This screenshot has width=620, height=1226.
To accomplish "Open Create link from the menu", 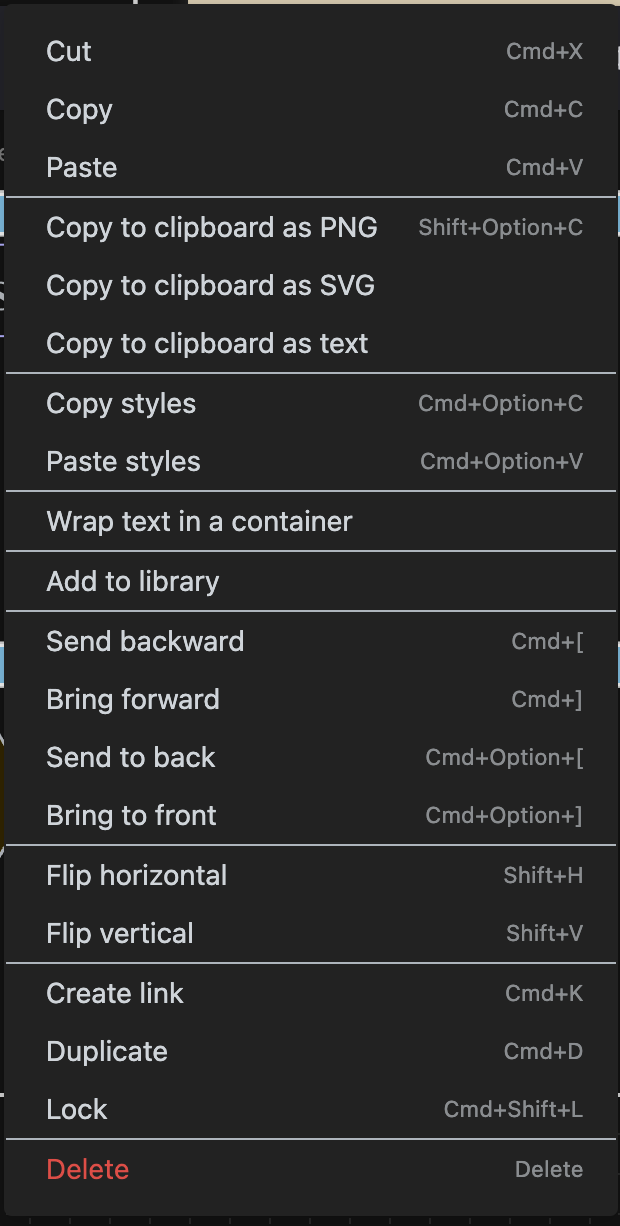I will 115,994.
